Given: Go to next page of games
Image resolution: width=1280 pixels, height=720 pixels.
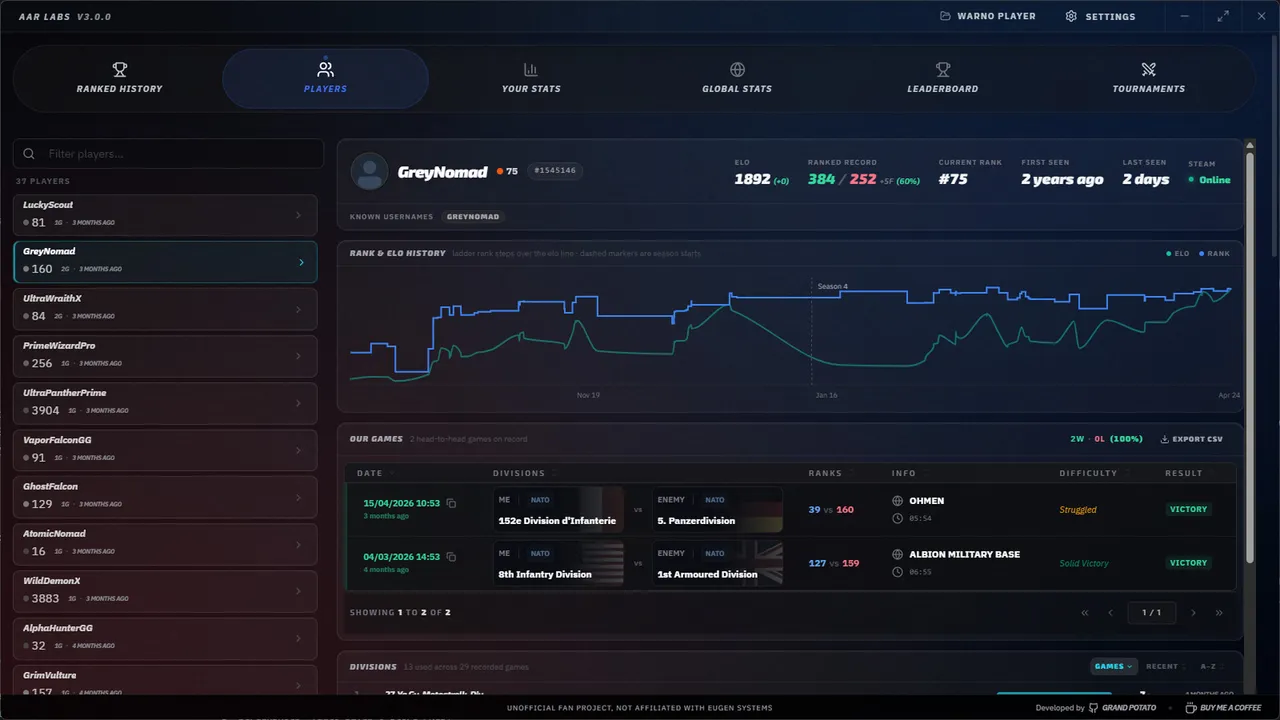Looking at the screenshot, I should click(1193, 613).
